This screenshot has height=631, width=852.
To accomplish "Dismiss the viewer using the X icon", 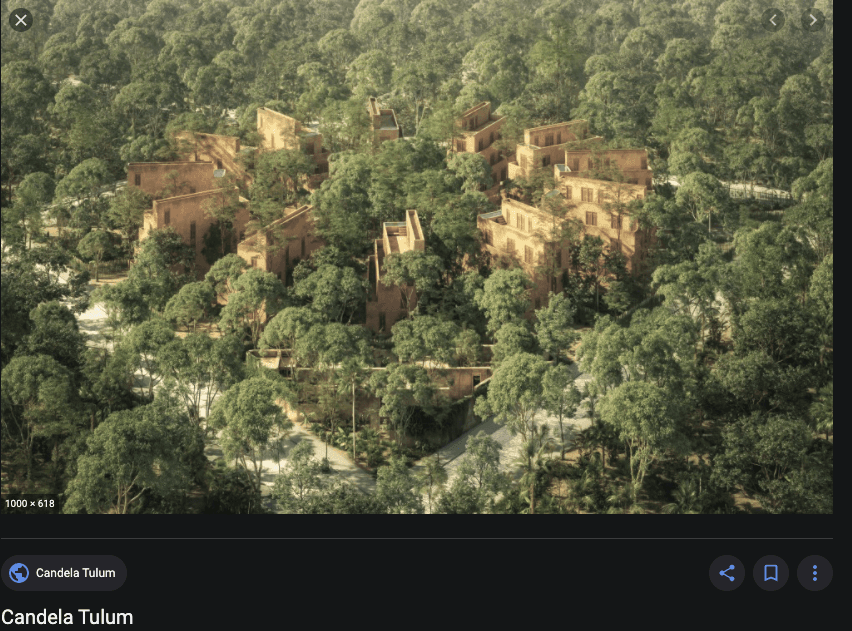I will (x=21, y=20).
